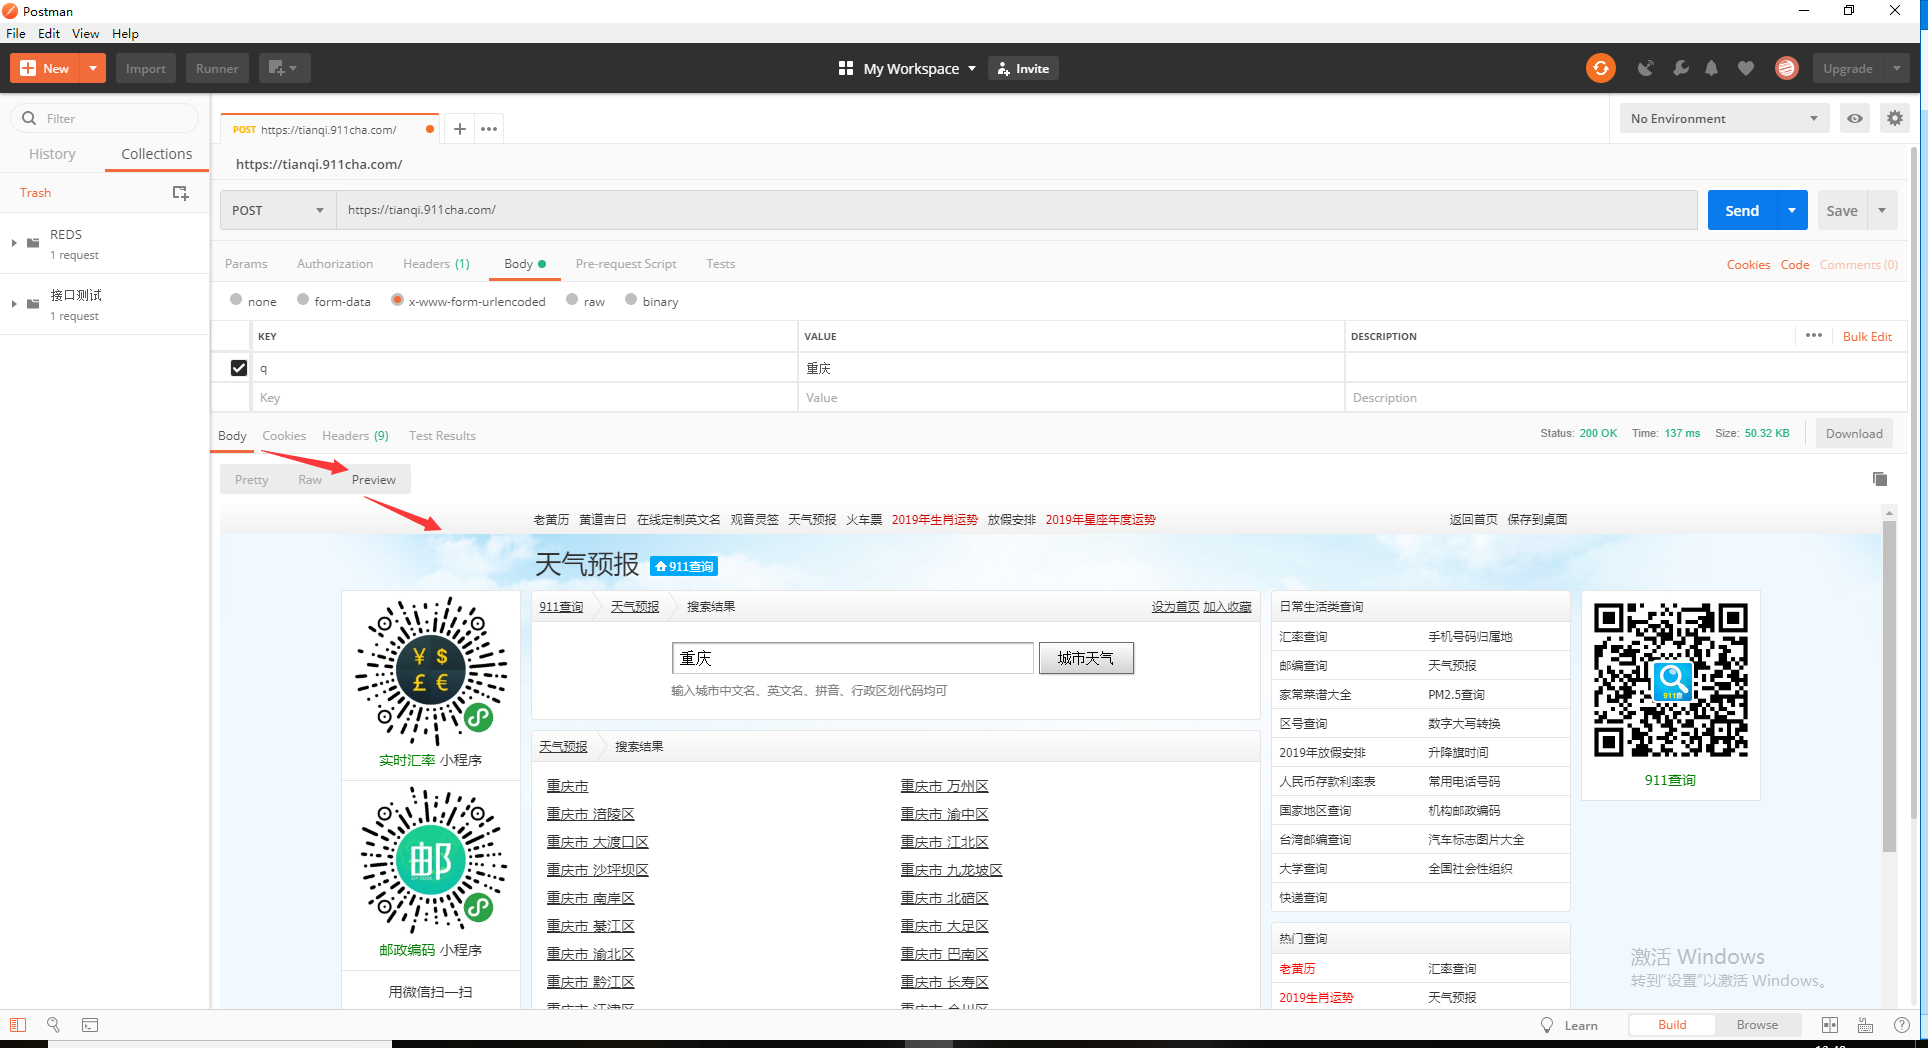
Task: Uncheck the 'q' body parameter row
Action: point(238,367)
